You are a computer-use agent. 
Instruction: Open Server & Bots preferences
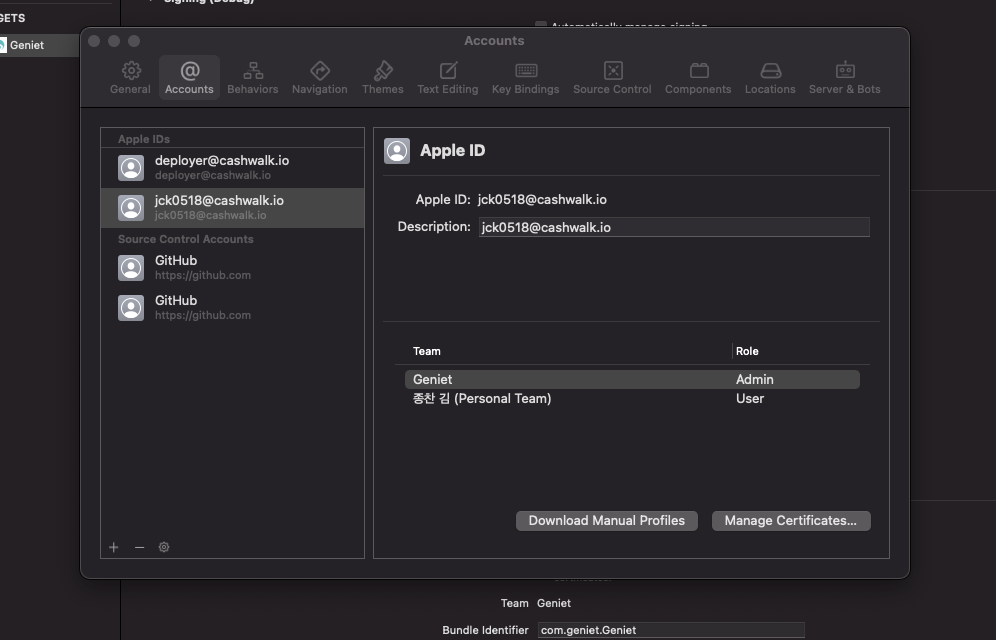pyautogui.click(x=845, y=77)
